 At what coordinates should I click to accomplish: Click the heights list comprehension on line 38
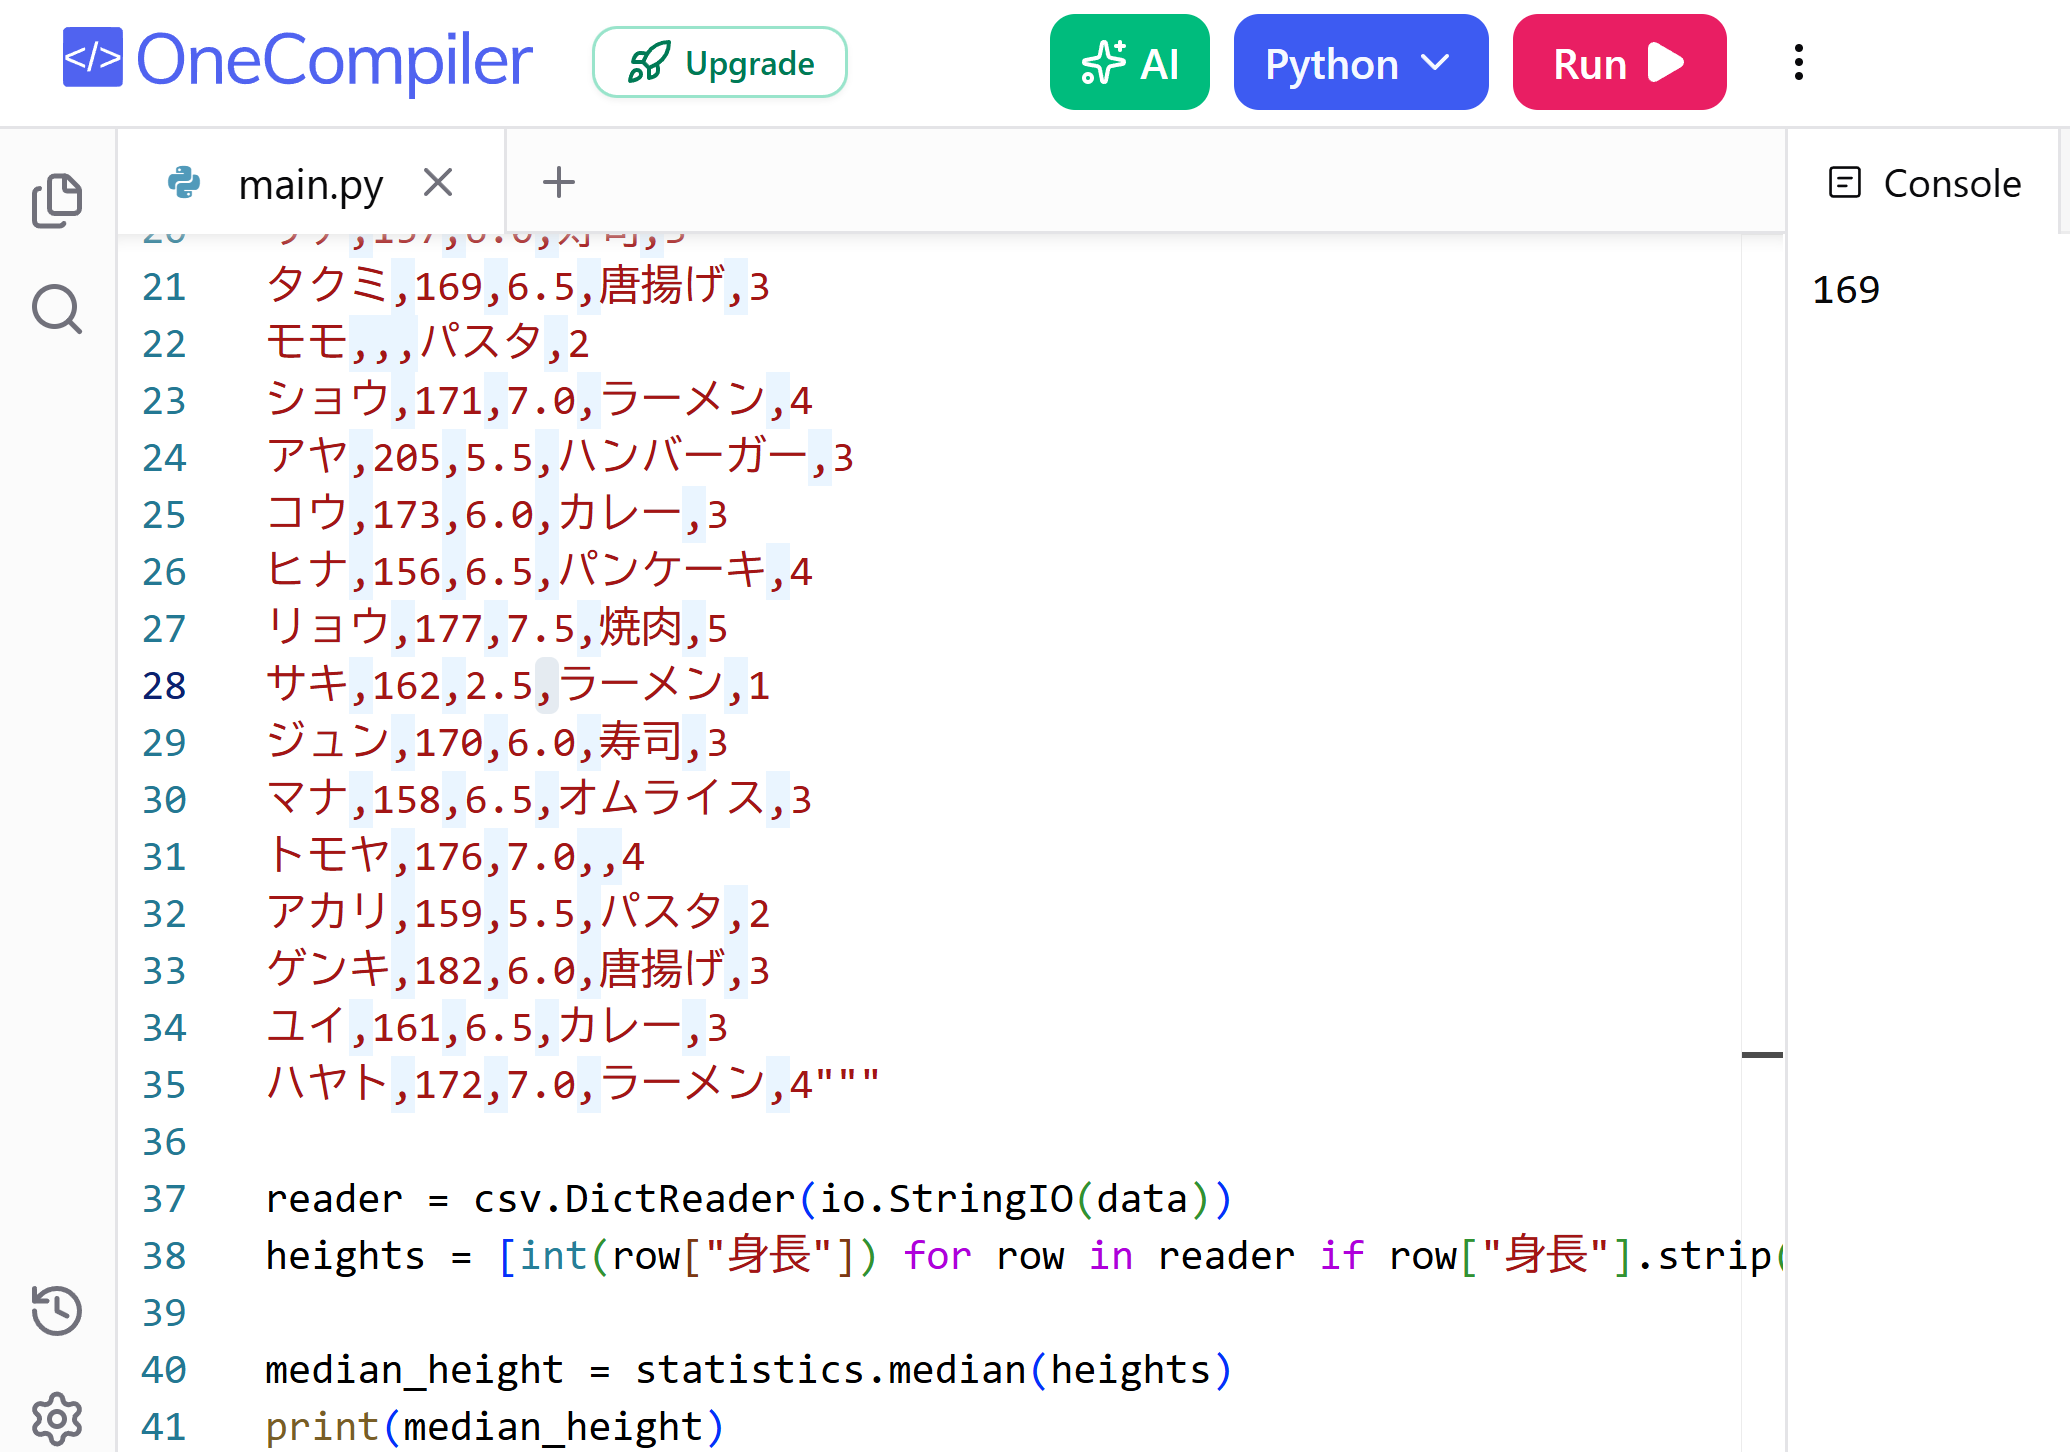coord(1025,1256)
